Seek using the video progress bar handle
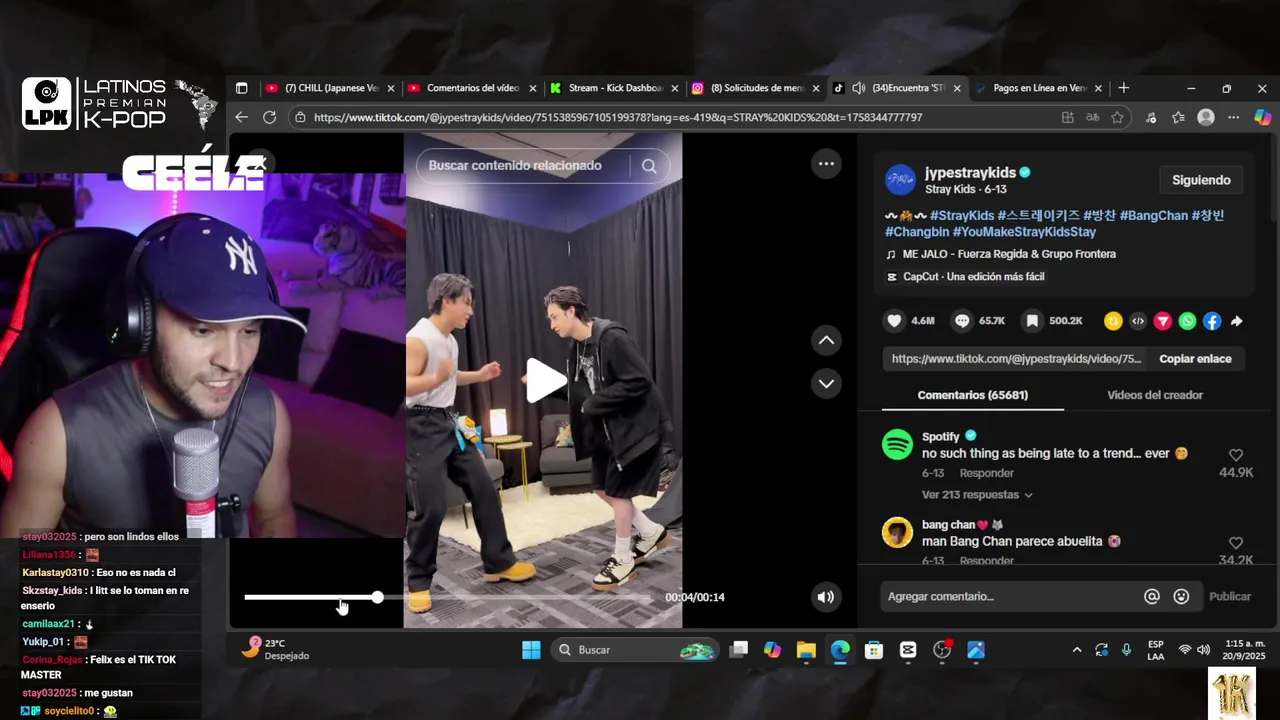This screenshot has width=1280, height=720. [377, 597]
